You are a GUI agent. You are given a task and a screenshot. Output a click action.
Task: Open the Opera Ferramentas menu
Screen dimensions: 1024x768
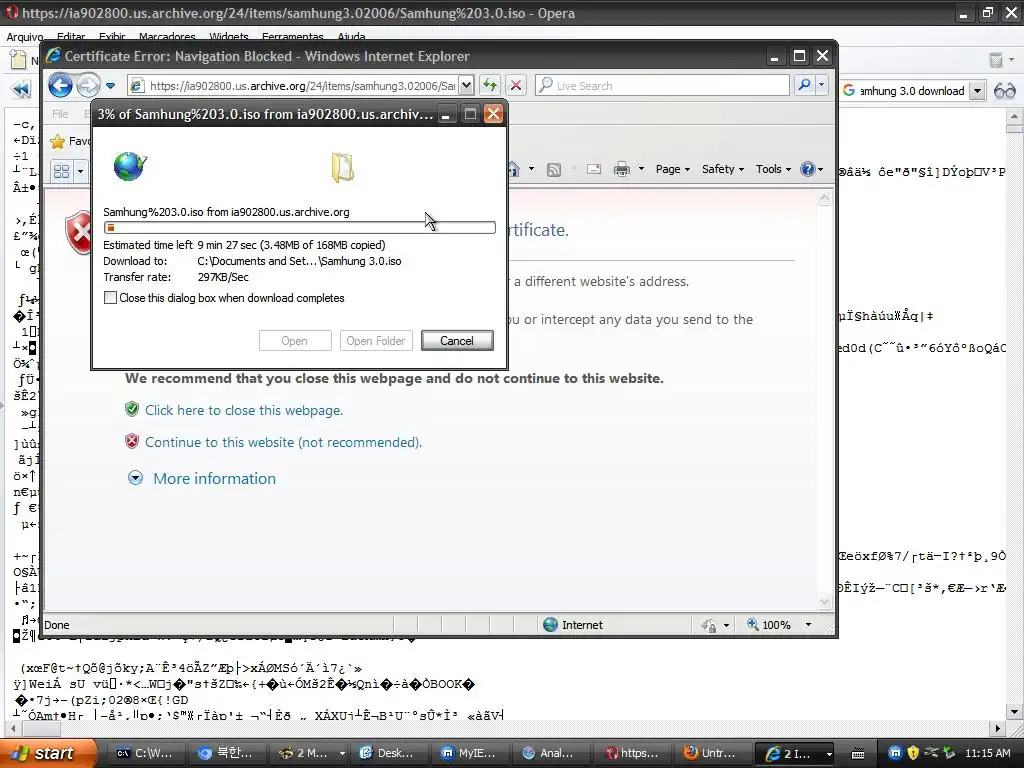[293, 37]
